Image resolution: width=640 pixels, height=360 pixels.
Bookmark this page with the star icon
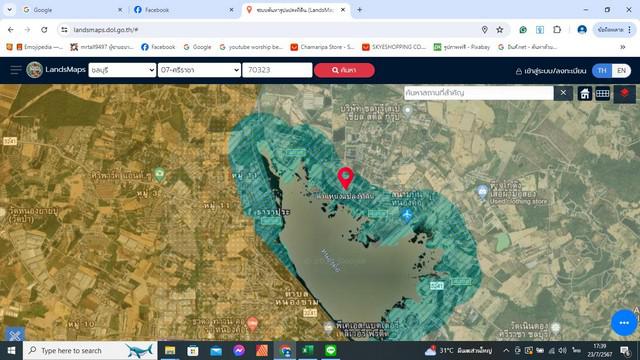(x=500, y=30)
